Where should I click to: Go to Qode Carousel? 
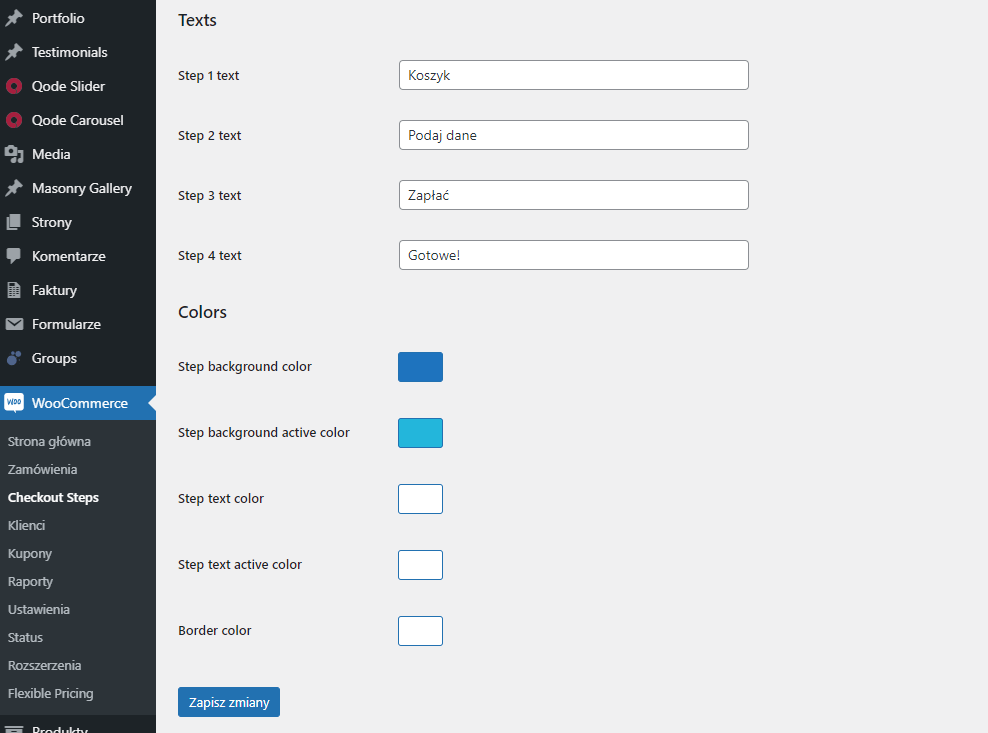click(x=78, y=120)
